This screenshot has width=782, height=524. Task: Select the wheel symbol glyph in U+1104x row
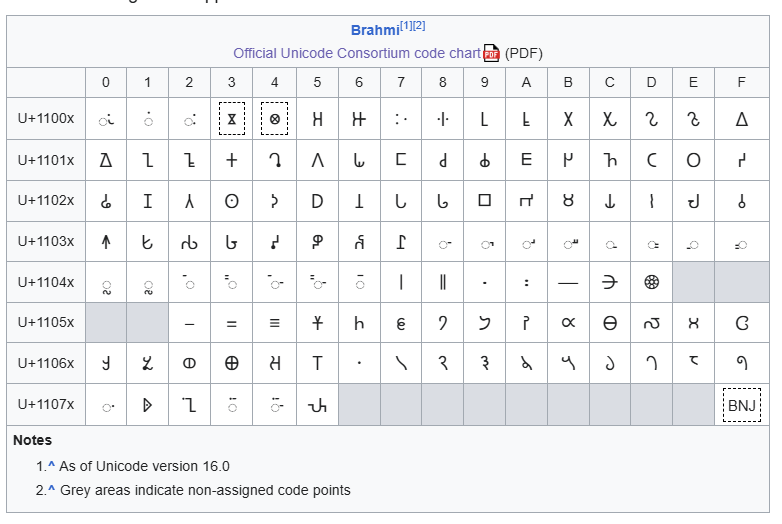pyautogui.click(x=652, y=283)
